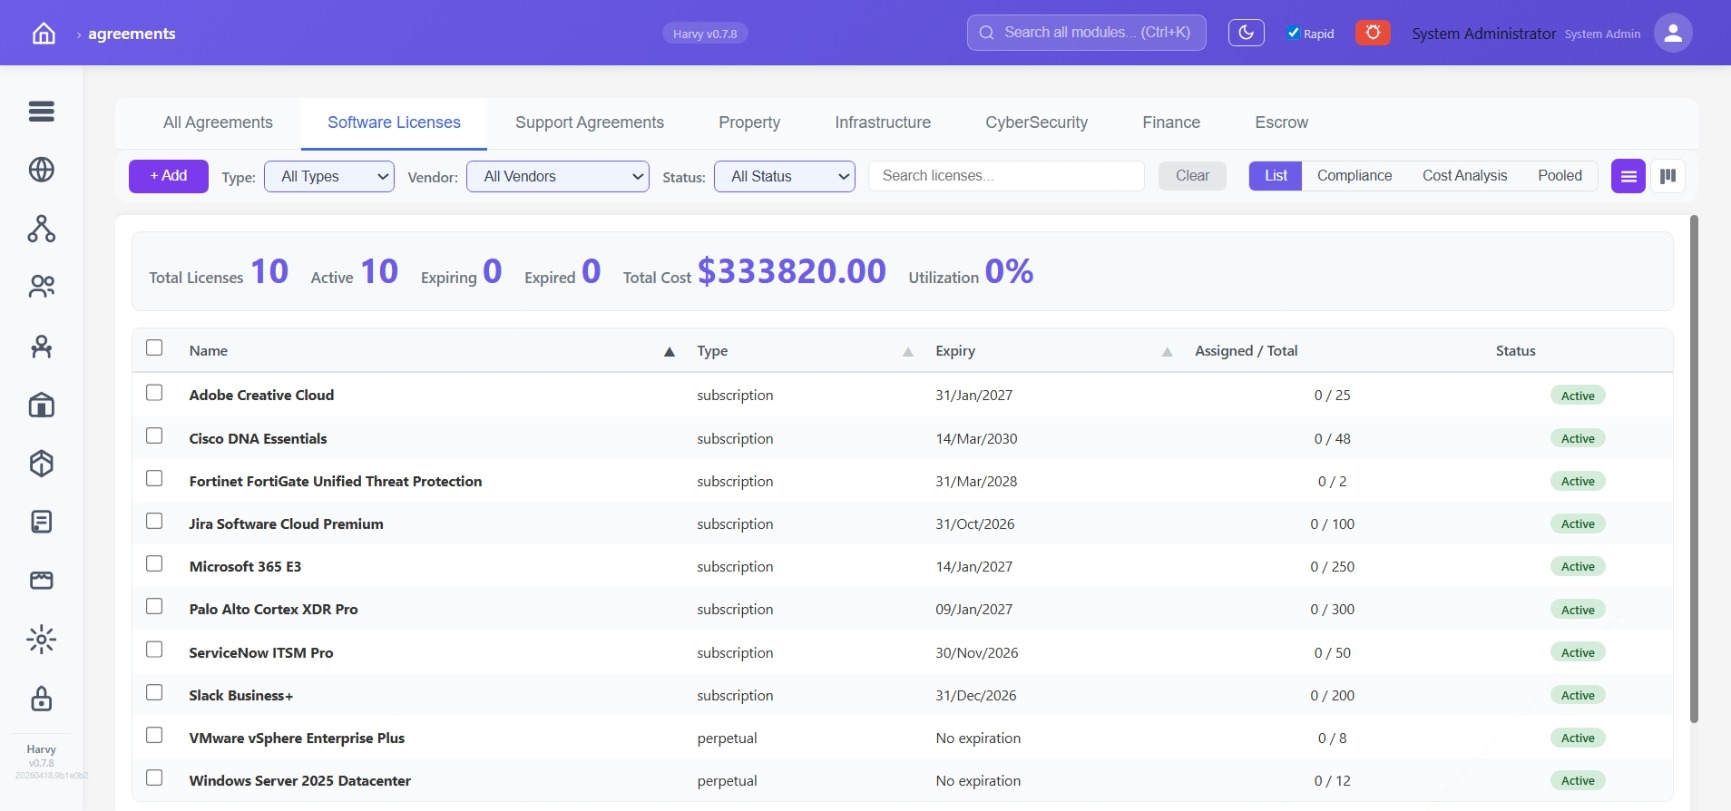Click the Type column sort arrow
This screenshot has height=811, width=1731.
908,351
